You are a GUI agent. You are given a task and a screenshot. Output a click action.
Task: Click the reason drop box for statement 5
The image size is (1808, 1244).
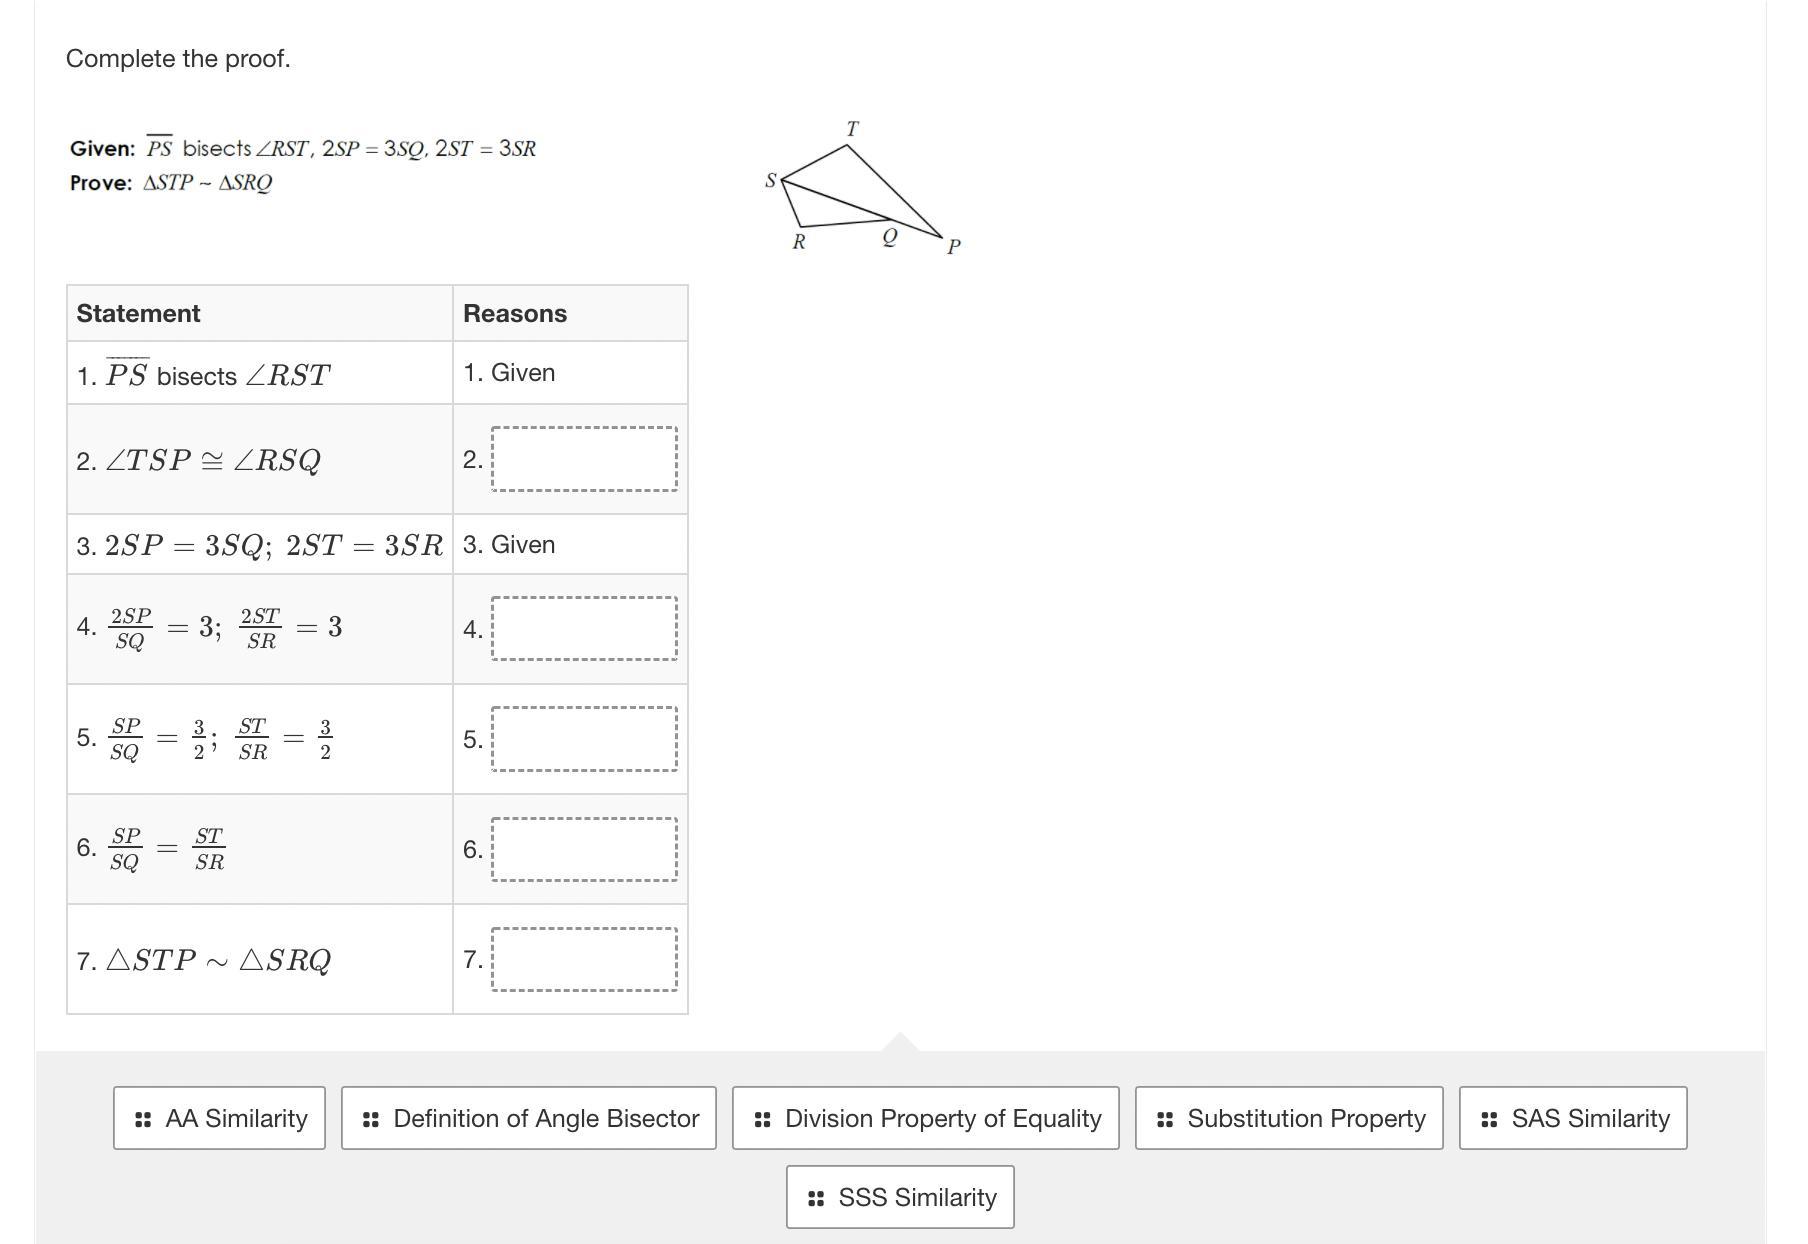click(584, 739)
